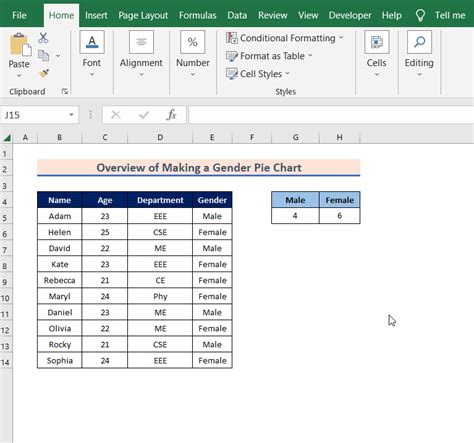Switch to the Formulas tab
The height and width of the screenshot is (443, 474).
[x=197, y=15]
